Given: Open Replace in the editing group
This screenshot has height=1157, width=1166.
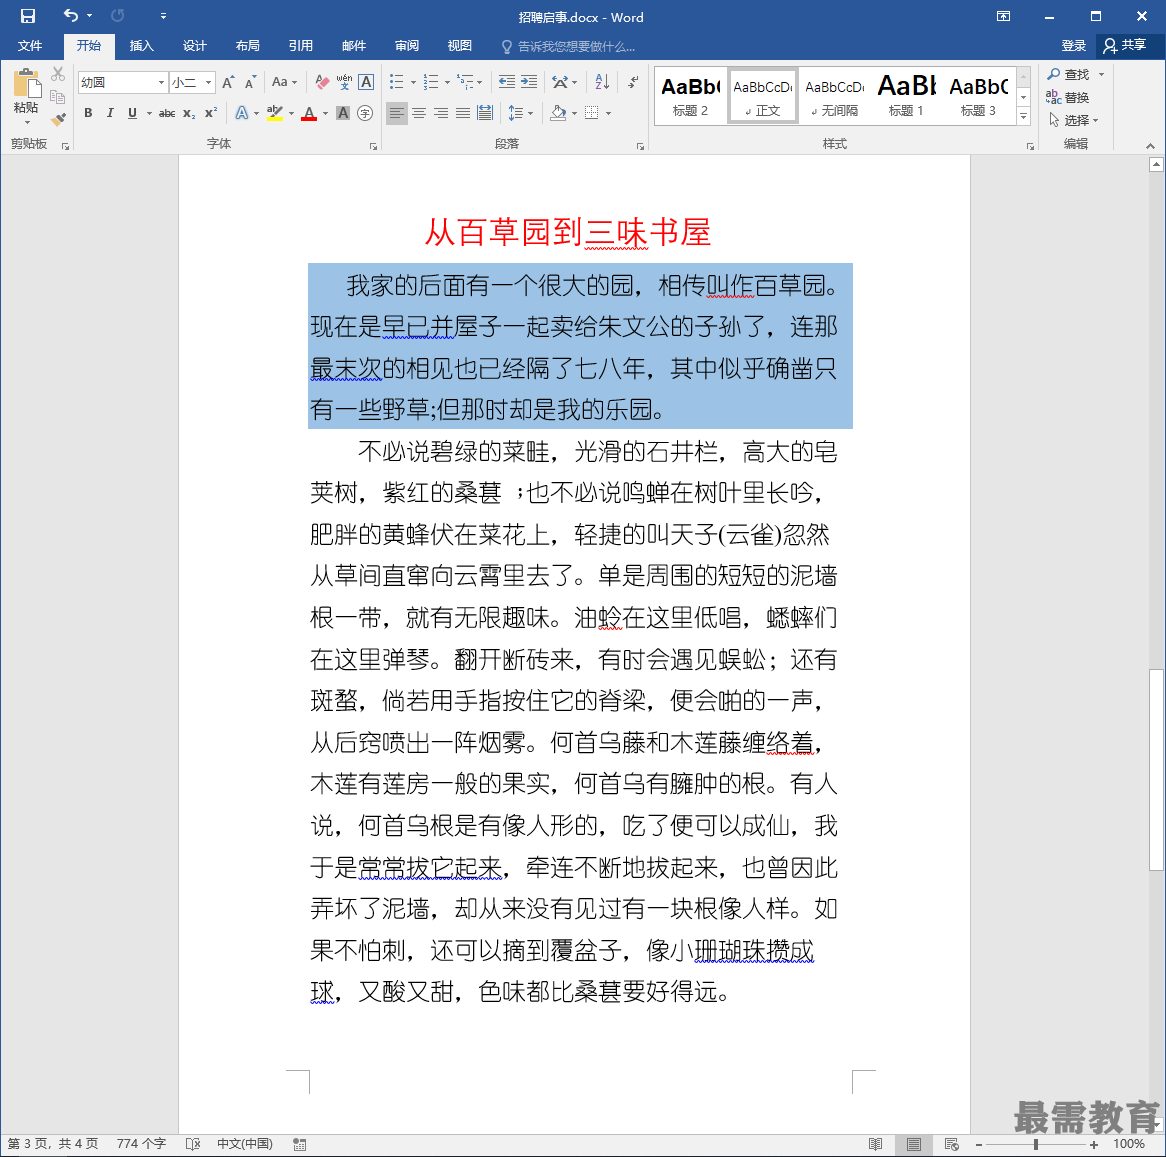Looking at the screenshot, I should click(x=1068, y=97).
